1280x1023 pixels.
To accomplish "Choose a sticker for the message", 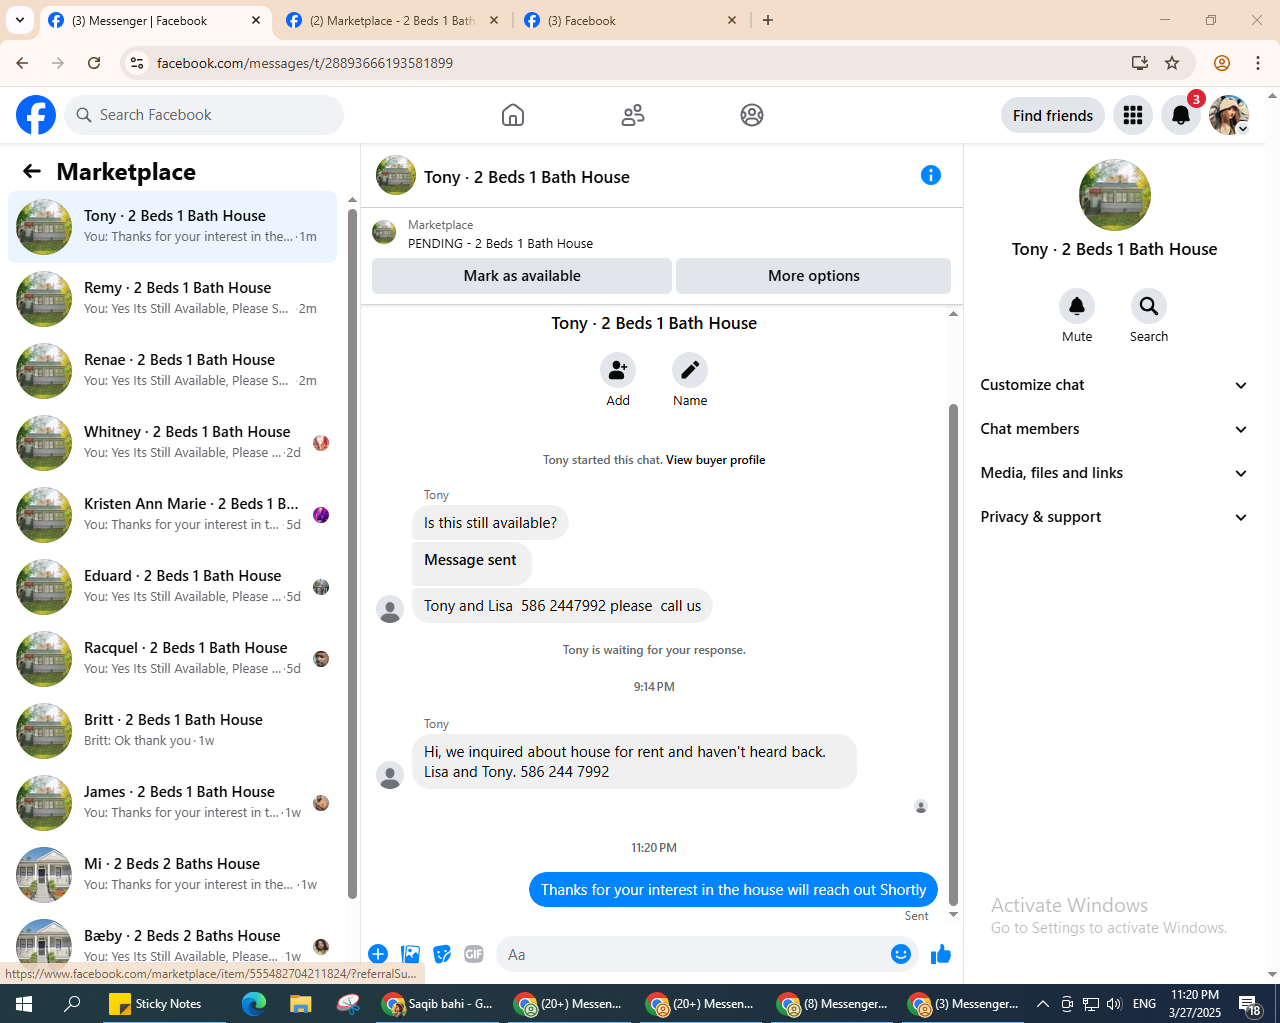I will click(x=442, y=954).
